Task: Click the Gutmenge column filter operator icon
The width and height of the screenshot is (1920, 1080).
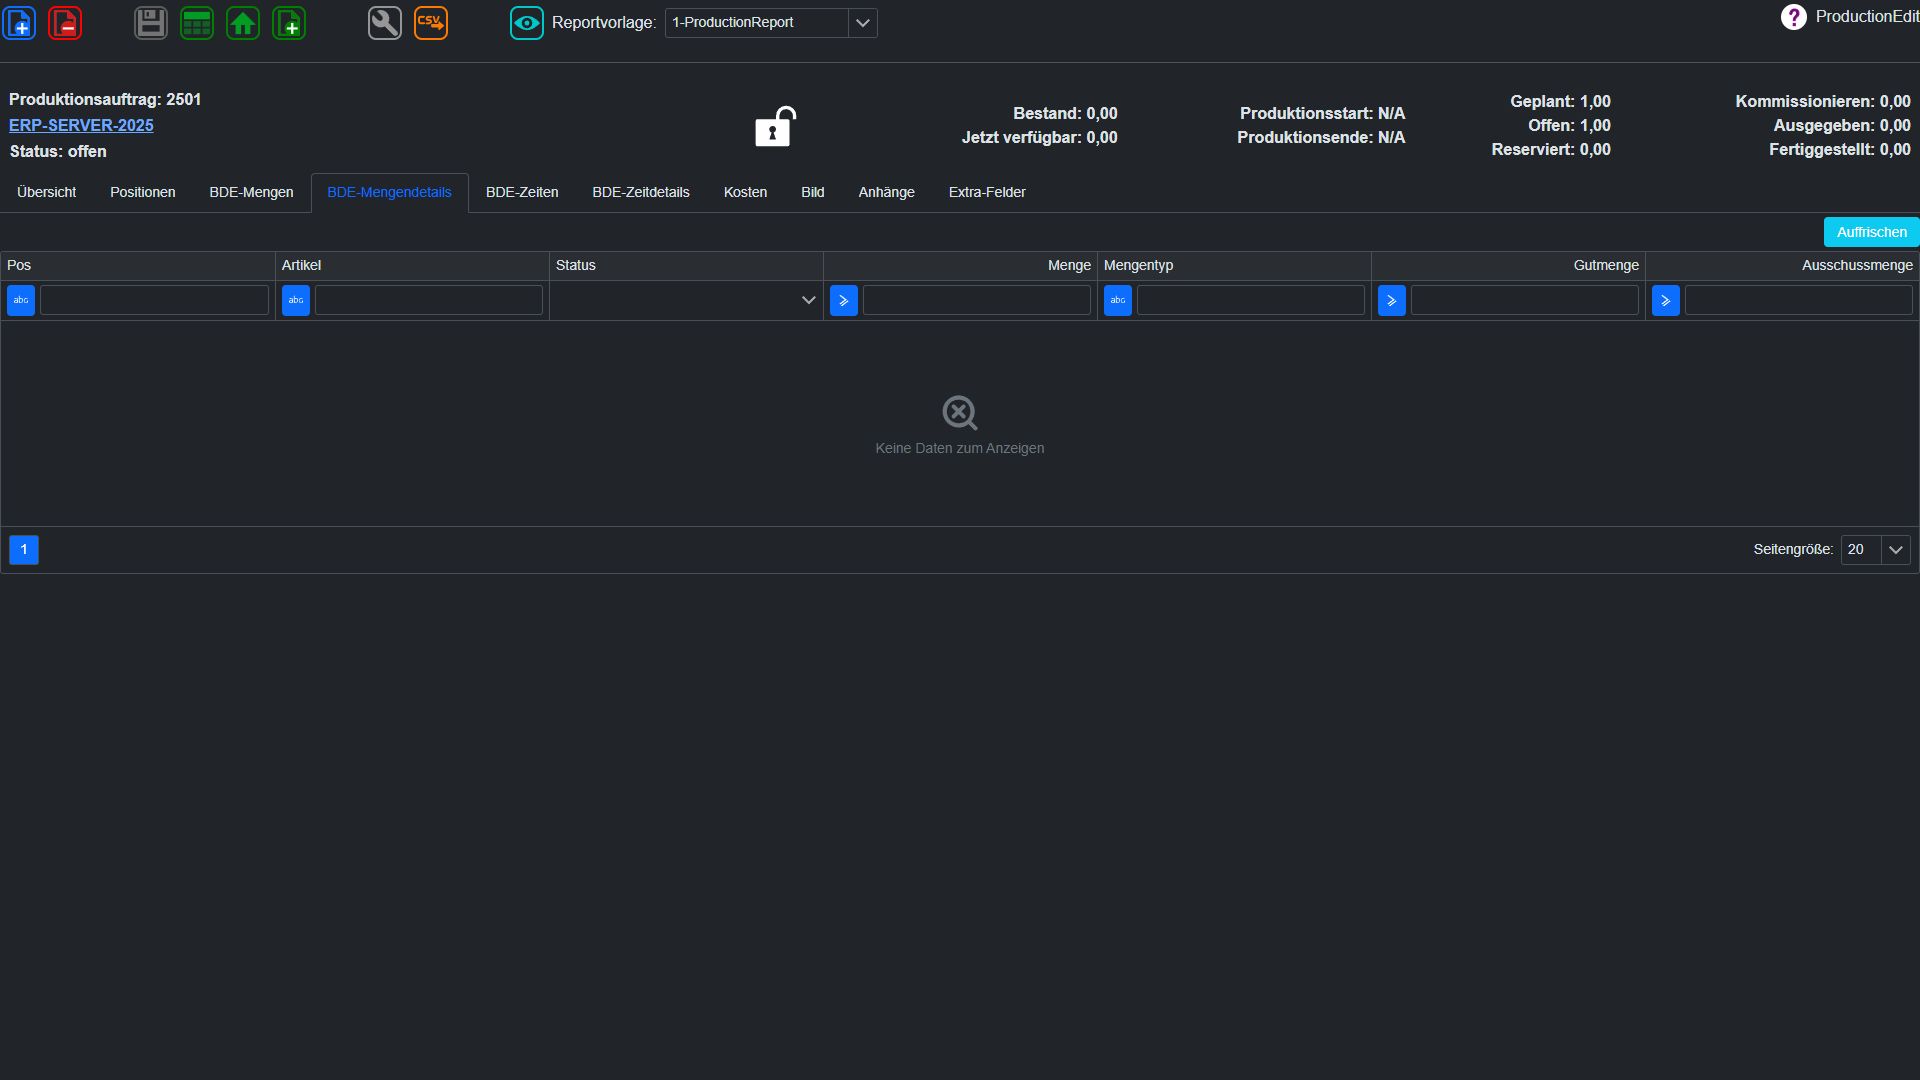Action: point(1392,300)
